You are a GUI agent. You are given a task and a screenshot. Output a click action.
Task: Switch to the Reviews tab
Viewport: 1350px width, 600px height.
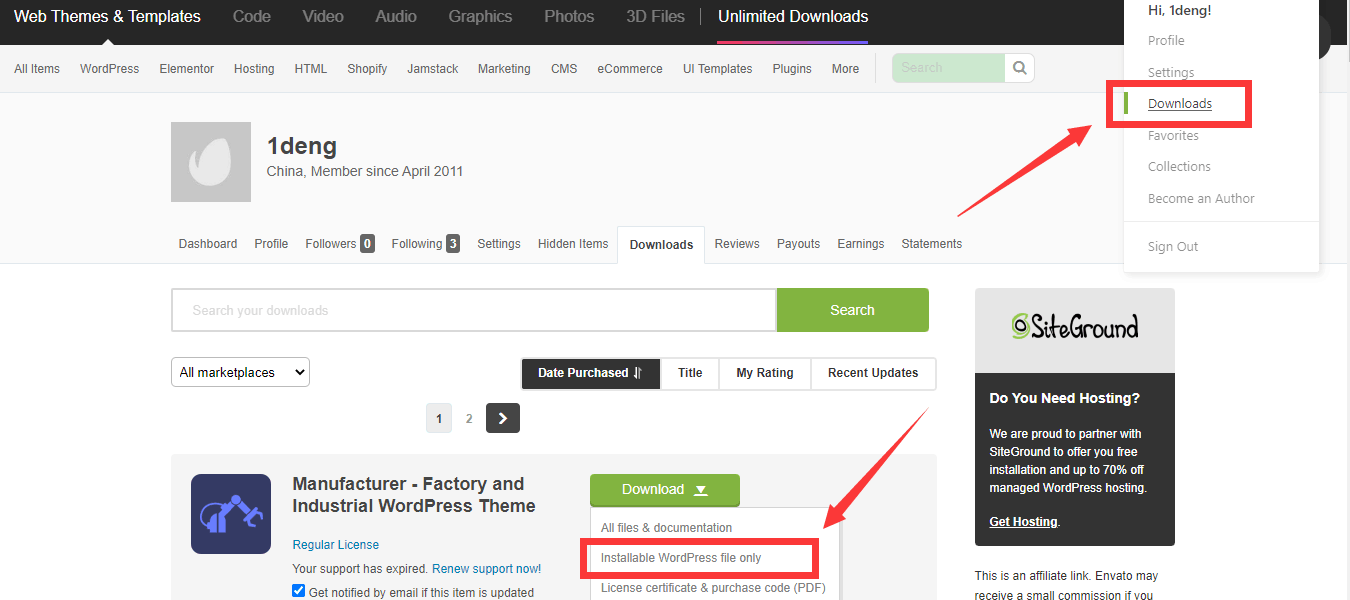tap(737, 244)
